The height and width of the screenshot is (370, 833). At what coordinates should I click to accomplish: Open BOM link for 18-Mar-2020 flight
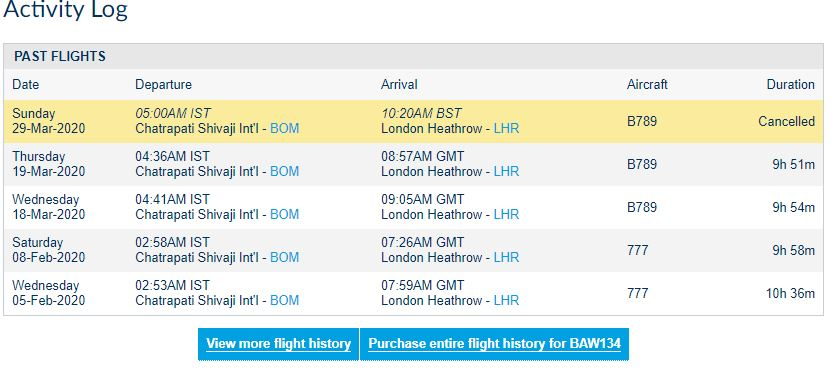point(285,215)
